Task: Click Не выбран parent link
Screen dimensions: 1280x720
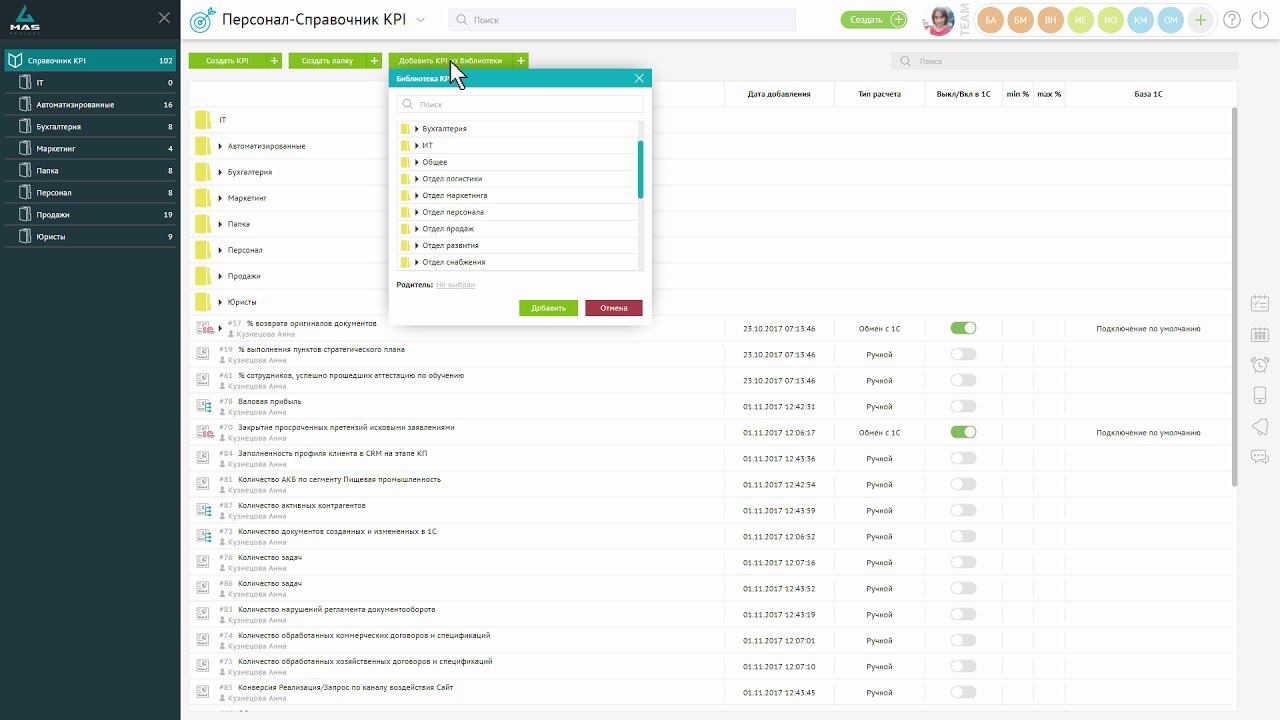Action: [456, 285]
